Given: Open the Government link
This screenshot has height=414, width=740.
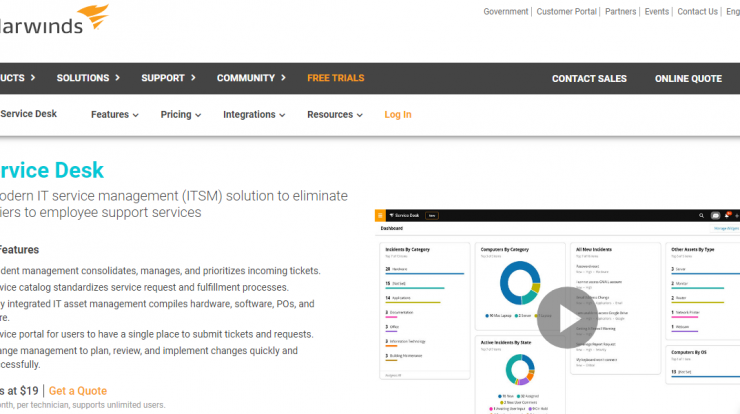Looking at the screenshot, I should (505, 12).
